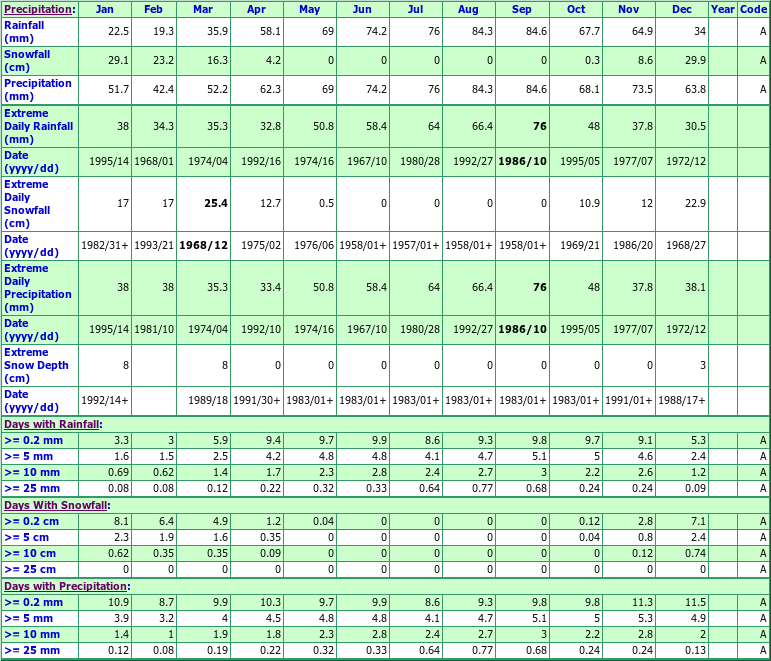Select the >= 10 cm snowfall row label
771x661 pixels.
point(30,553)
